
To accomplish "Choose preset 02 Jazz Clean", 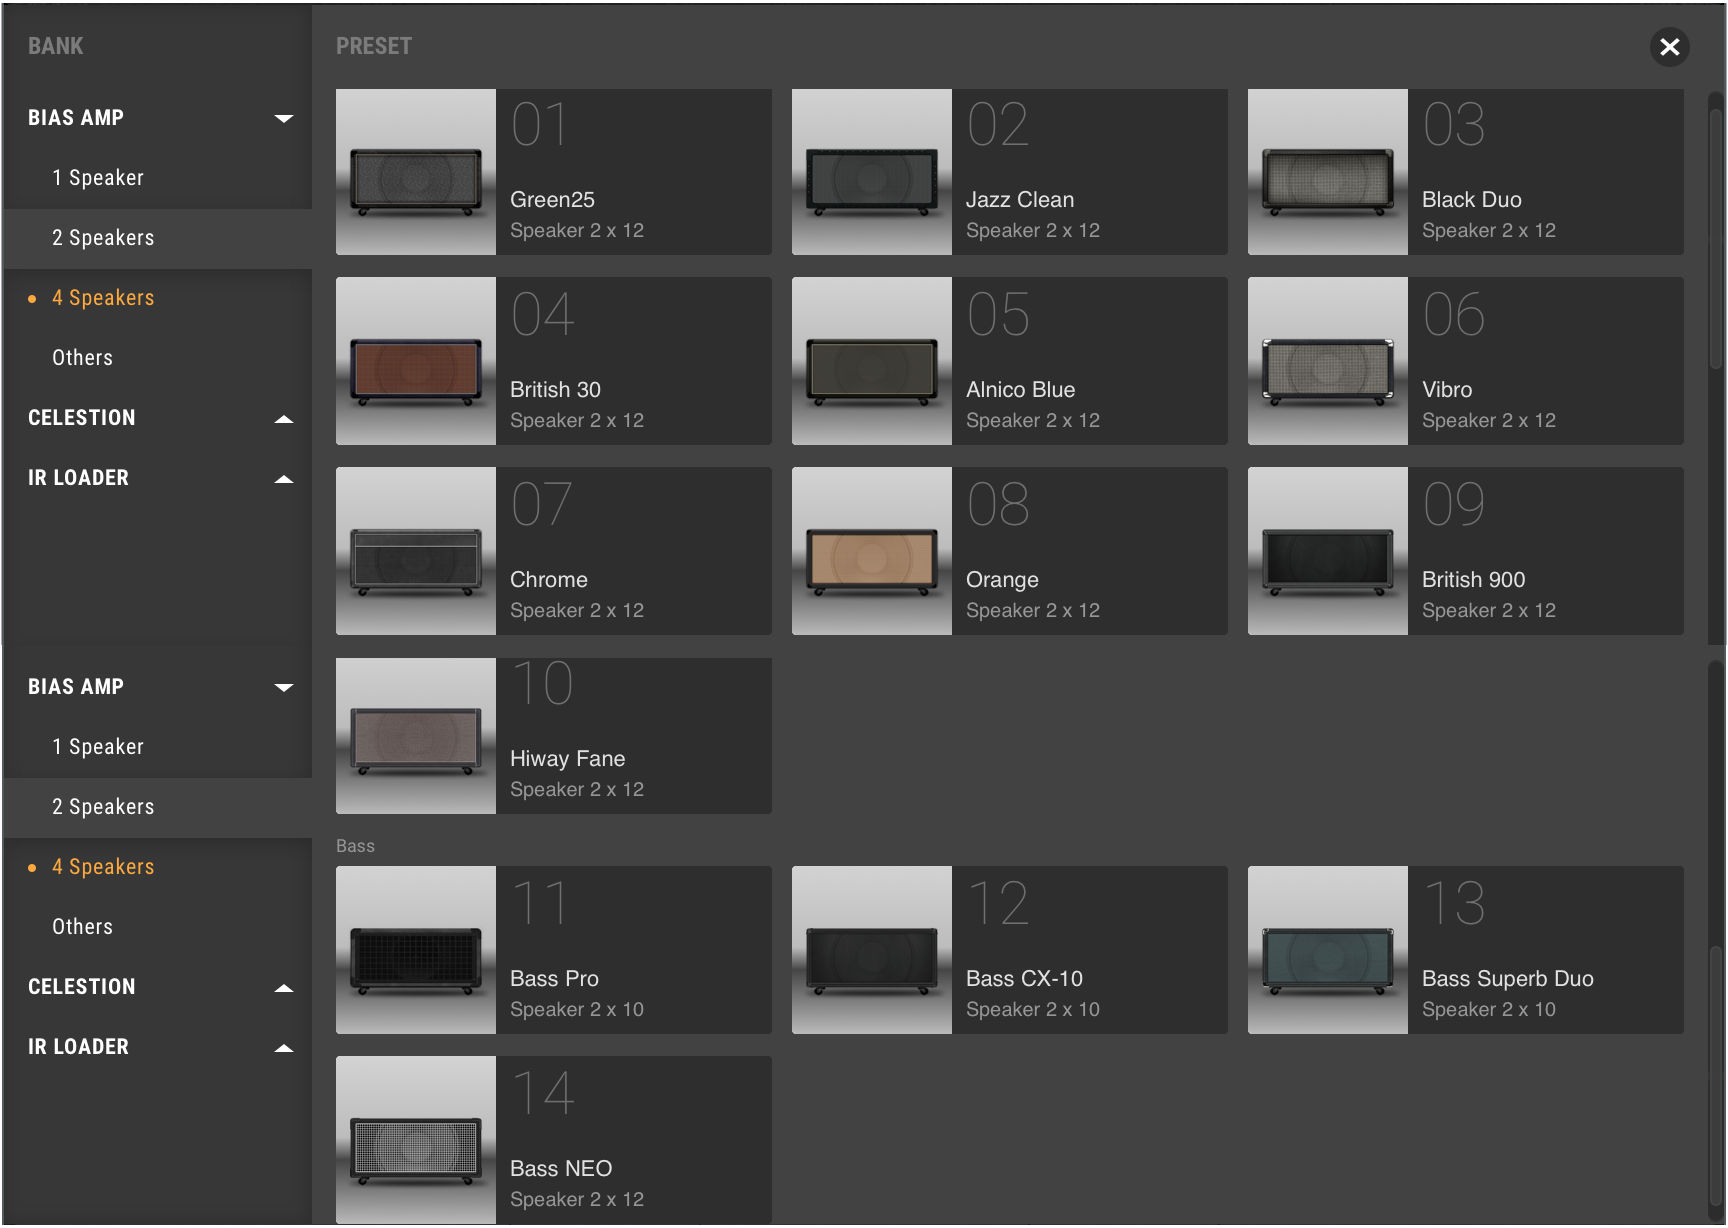I will (1009, 172).
